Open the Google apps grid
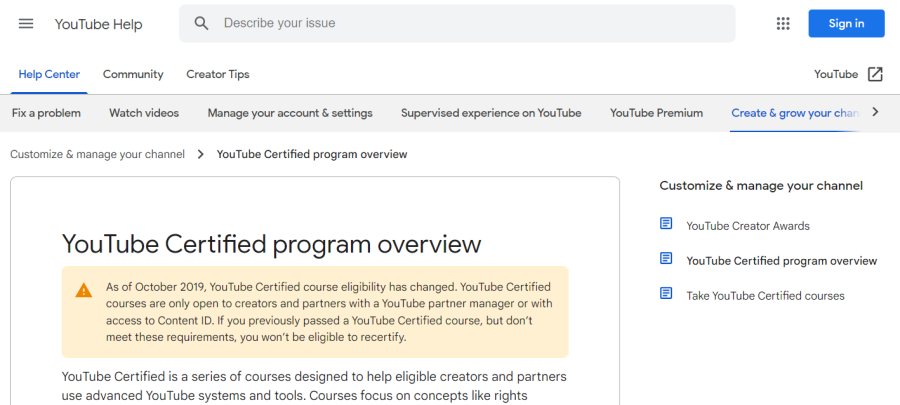Screen dimensions: 900x405 (x=783, y=24)
